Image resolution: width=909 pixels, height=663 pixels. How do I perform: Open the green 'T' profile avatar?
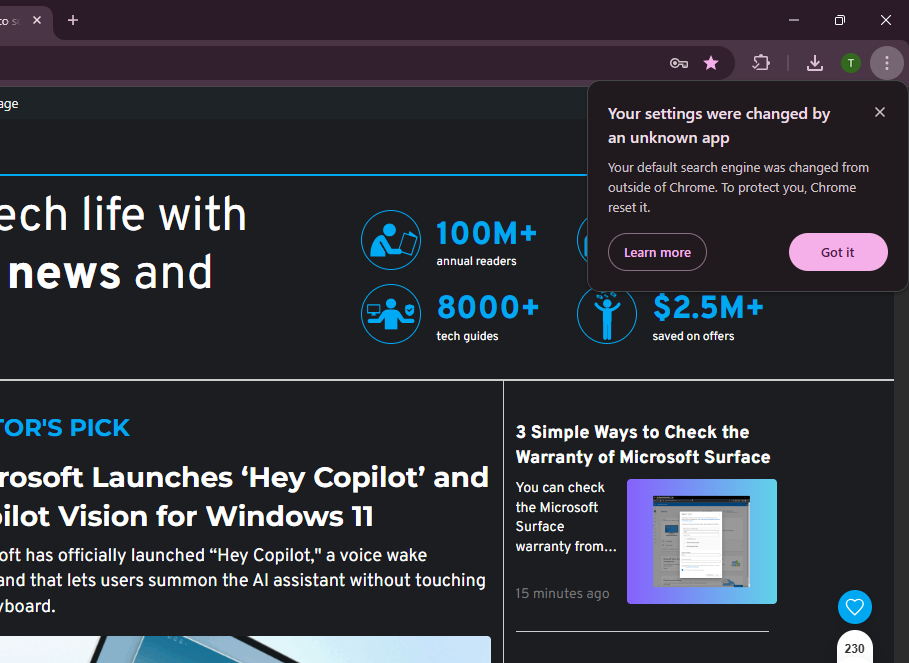tap(850, 63)
